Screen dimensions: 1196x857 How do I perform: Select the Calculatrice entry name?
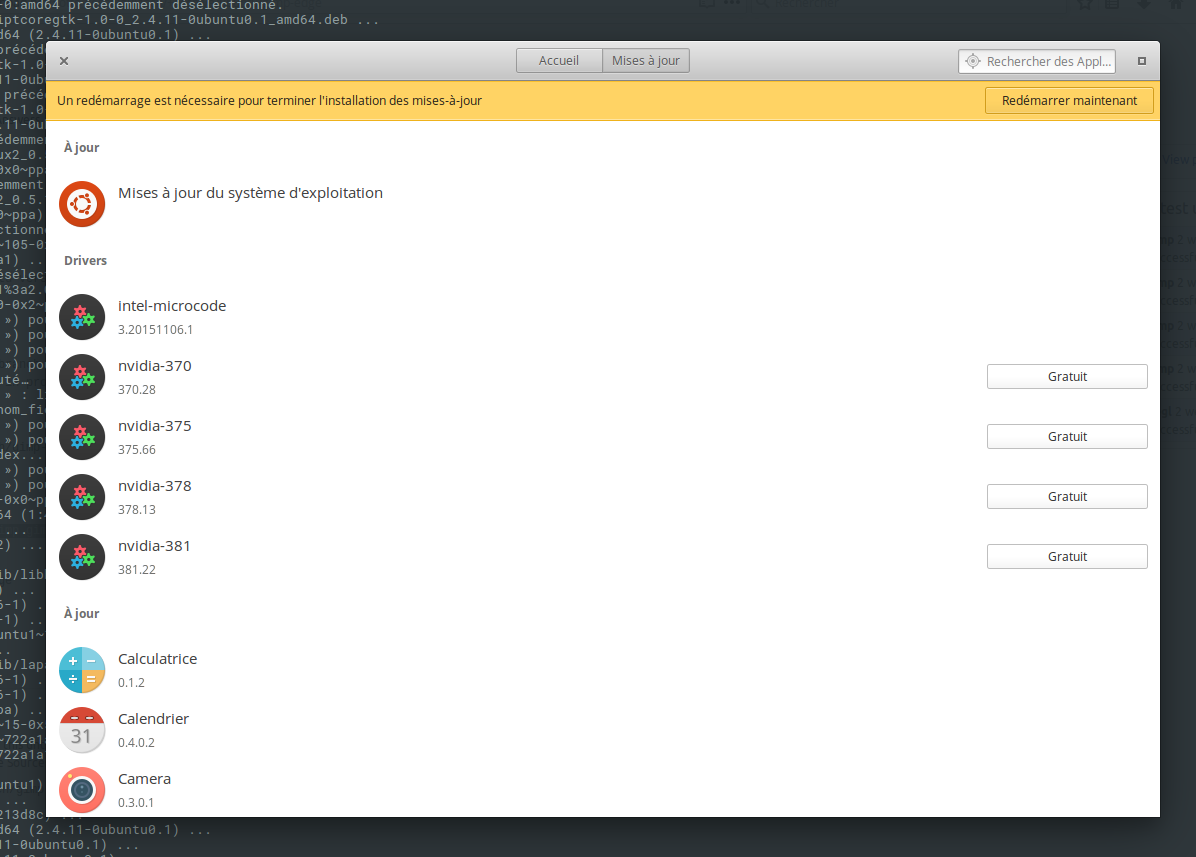click(157, 659)
